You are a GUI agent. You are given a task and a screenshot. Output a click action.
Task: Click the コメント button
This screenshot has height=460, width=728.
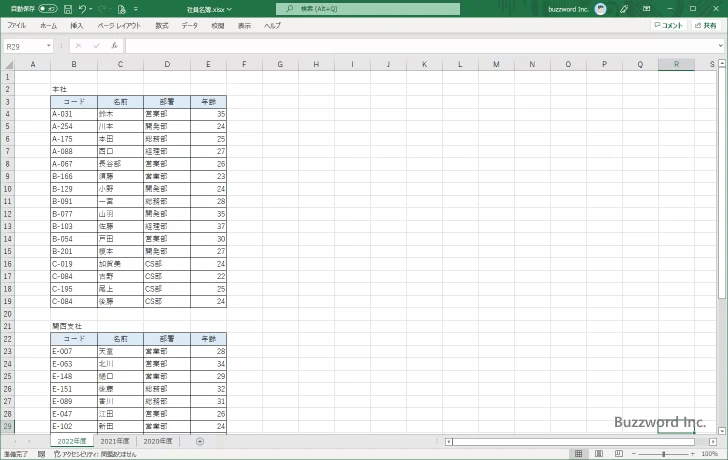tap(669, 26)
